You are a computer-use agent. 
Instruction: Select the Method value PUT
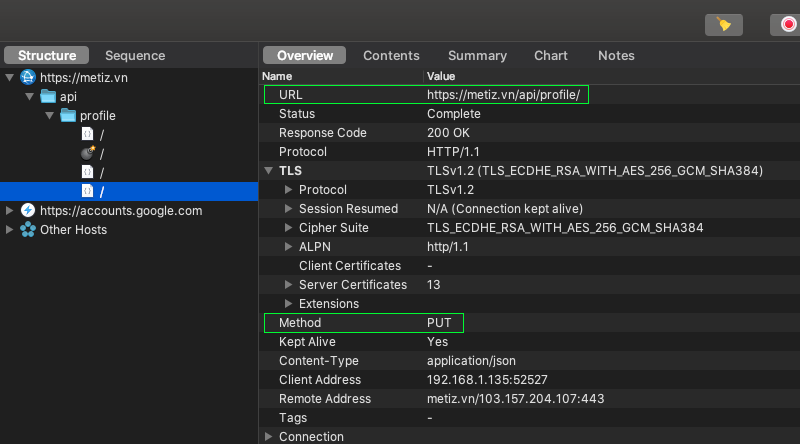pos(439,323)
